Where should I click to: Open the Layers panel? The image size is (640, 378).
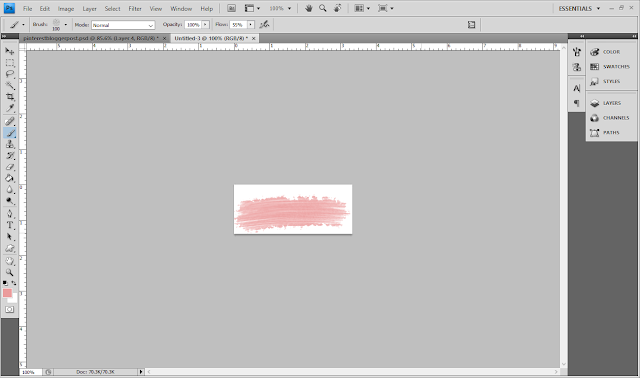pos(611,103)
